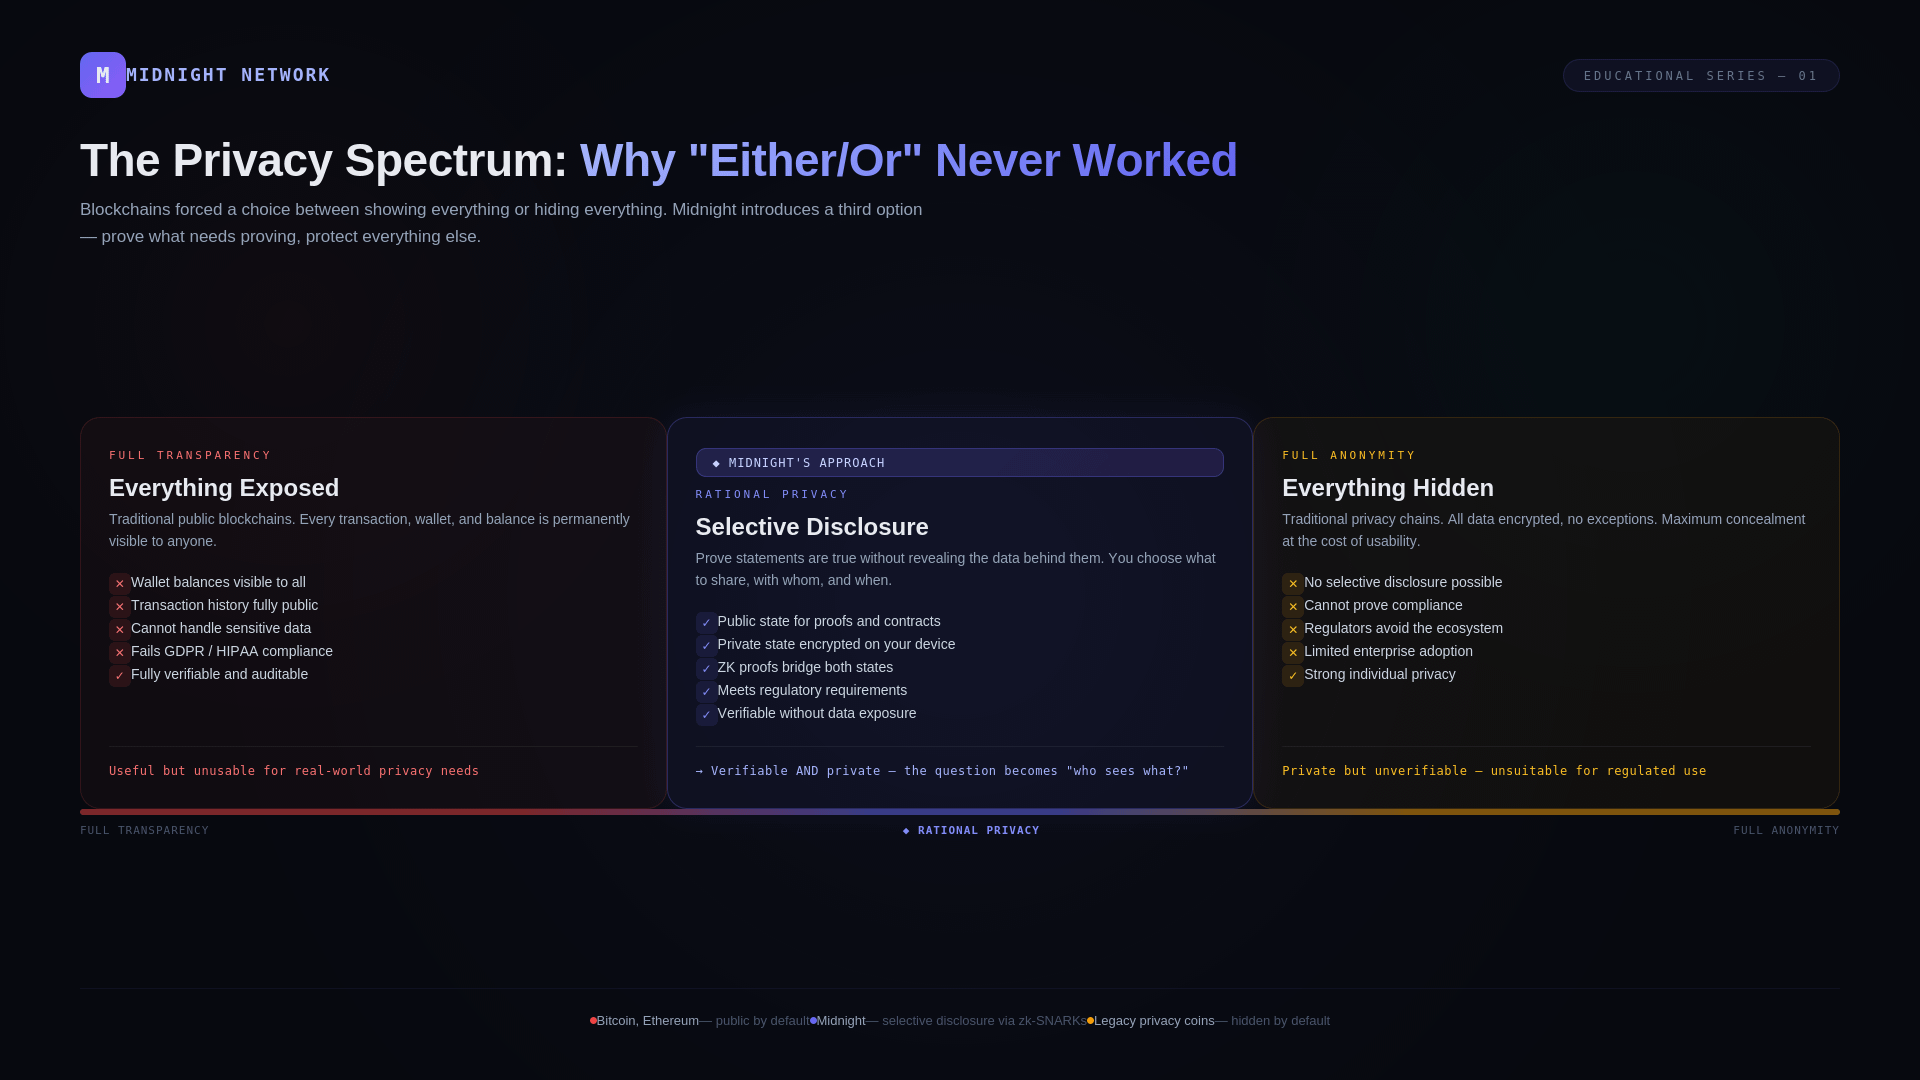Screen dimensions: 1920x1080
Task: Click the X icon beside Wallet balances visible
Action: click(x=119, y=583)
